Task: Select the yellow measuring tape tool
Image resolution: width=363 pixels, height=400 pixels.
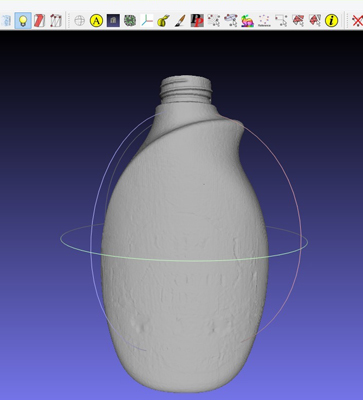Action: point(163,21)
